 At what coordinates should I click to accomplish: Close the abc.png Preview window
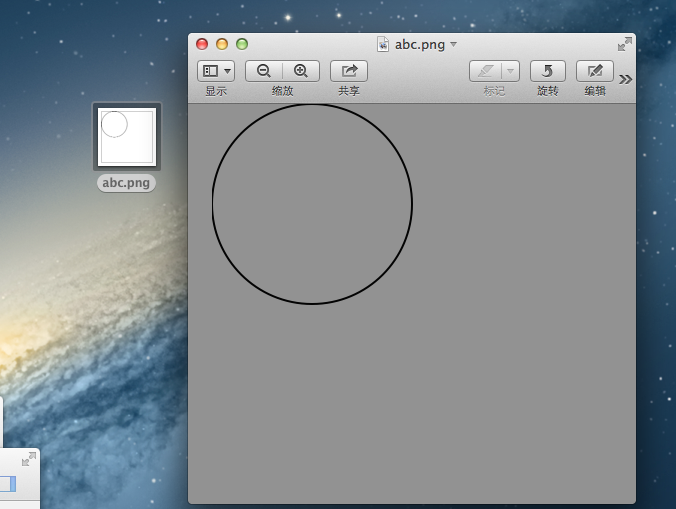202,44
